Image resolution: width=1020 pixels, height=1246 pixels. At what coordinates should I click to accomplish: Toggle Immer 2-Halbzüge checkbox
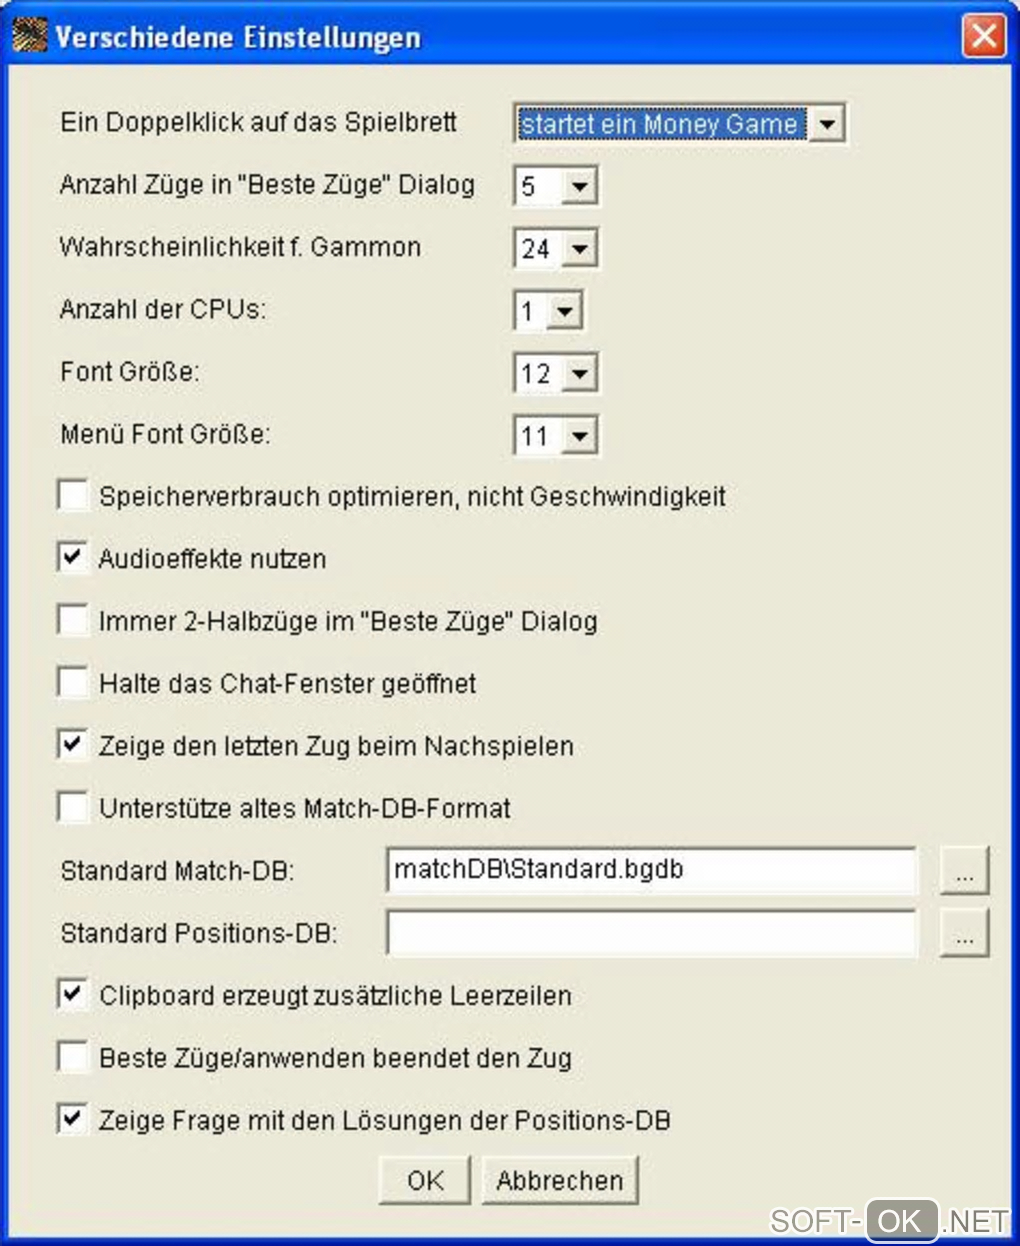73,621
